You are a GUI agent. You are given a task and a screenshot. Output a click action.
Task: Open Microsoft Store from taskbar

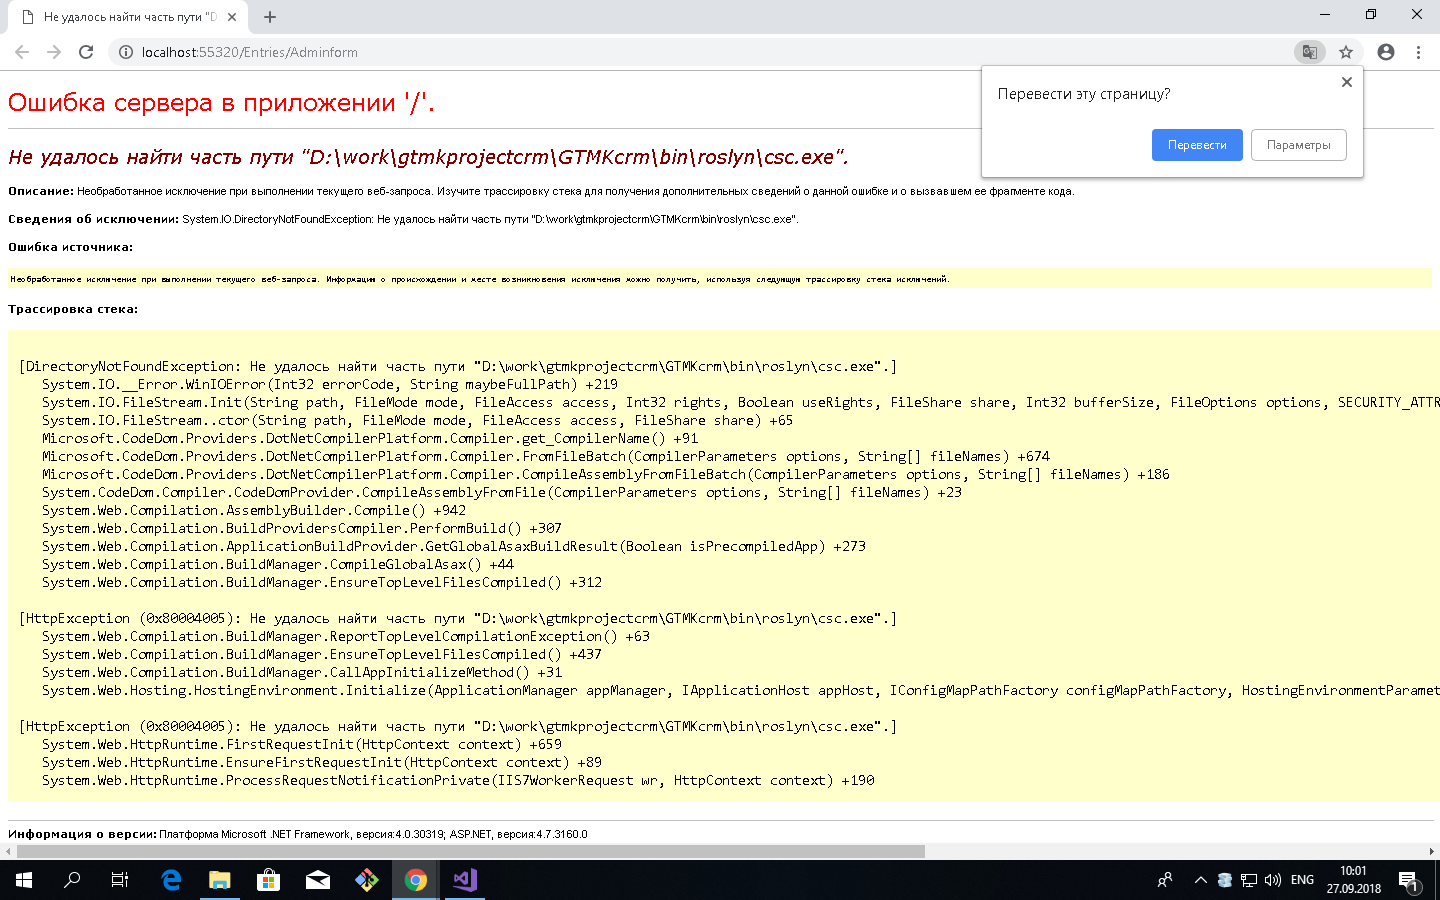point(268,880)
